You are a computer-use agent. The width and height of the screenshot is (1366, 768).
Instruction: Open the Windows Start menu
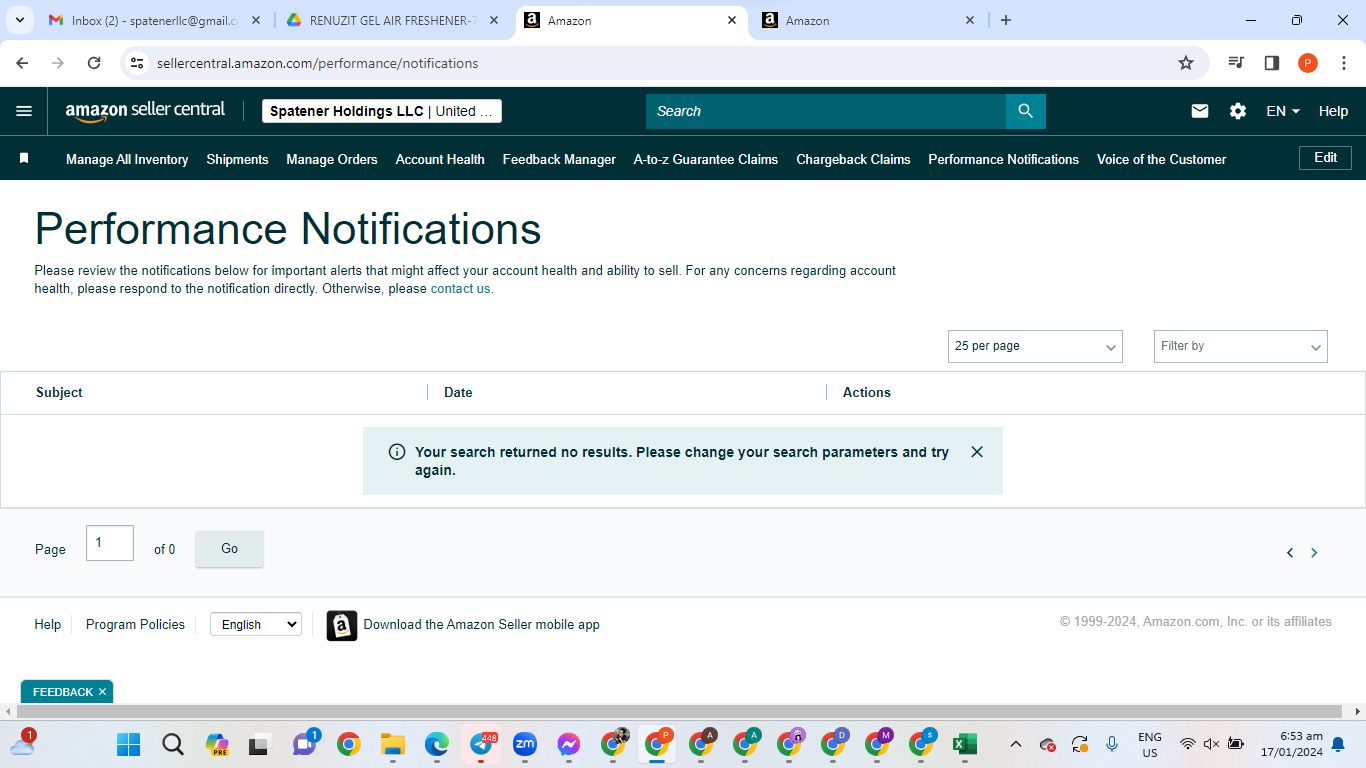[x=128, y=744]
